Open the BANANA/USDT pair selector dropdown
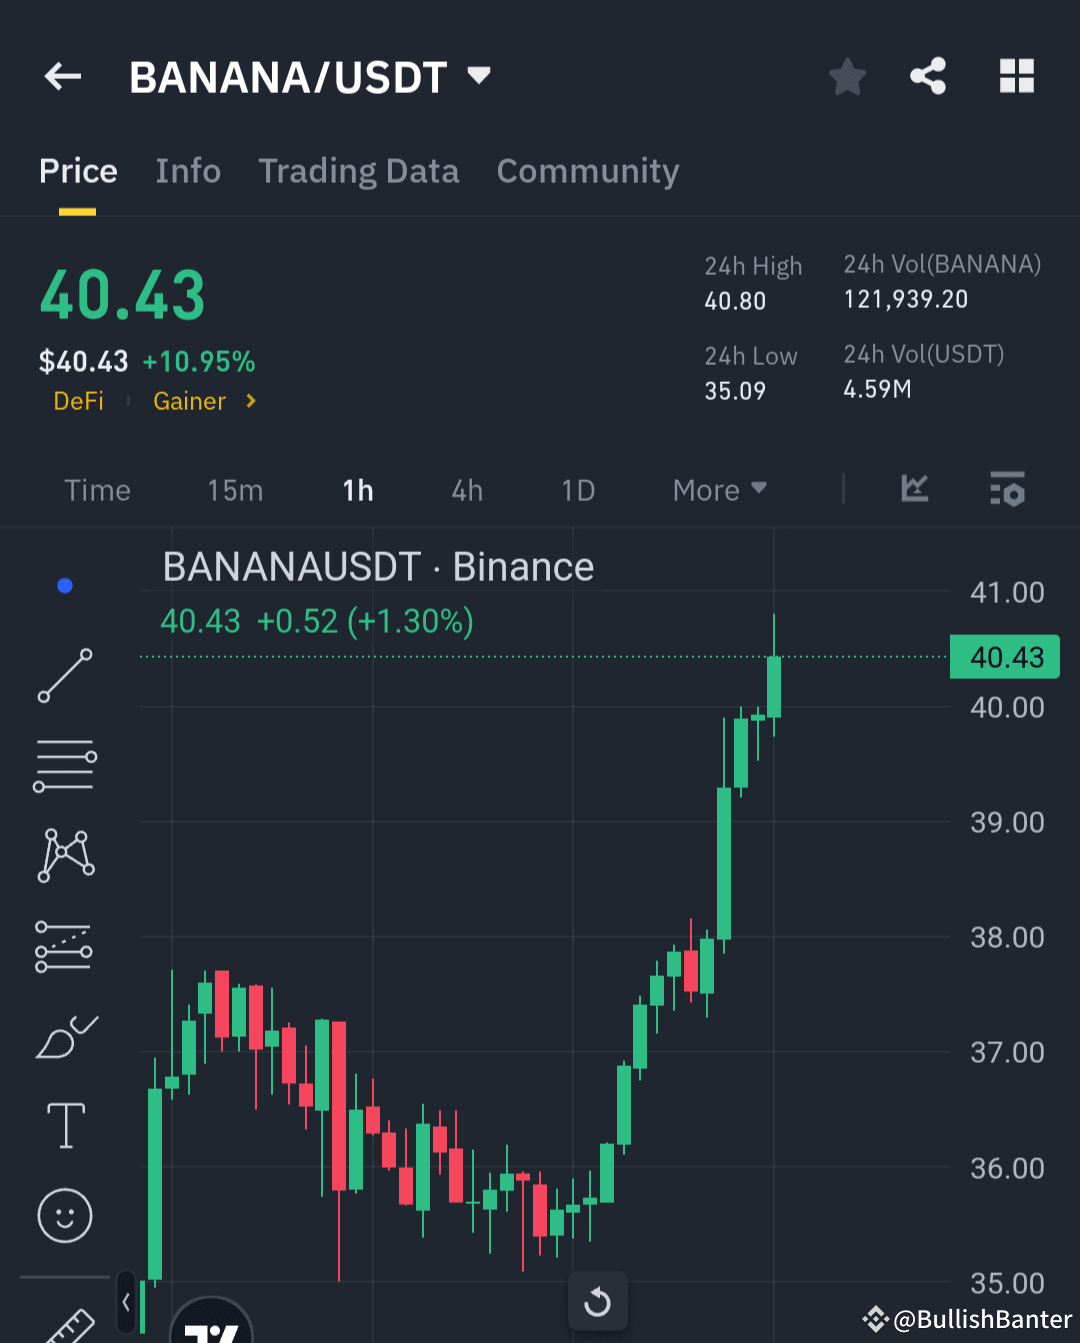Viewport: 1080px width, 1343px height. [478, 75]
